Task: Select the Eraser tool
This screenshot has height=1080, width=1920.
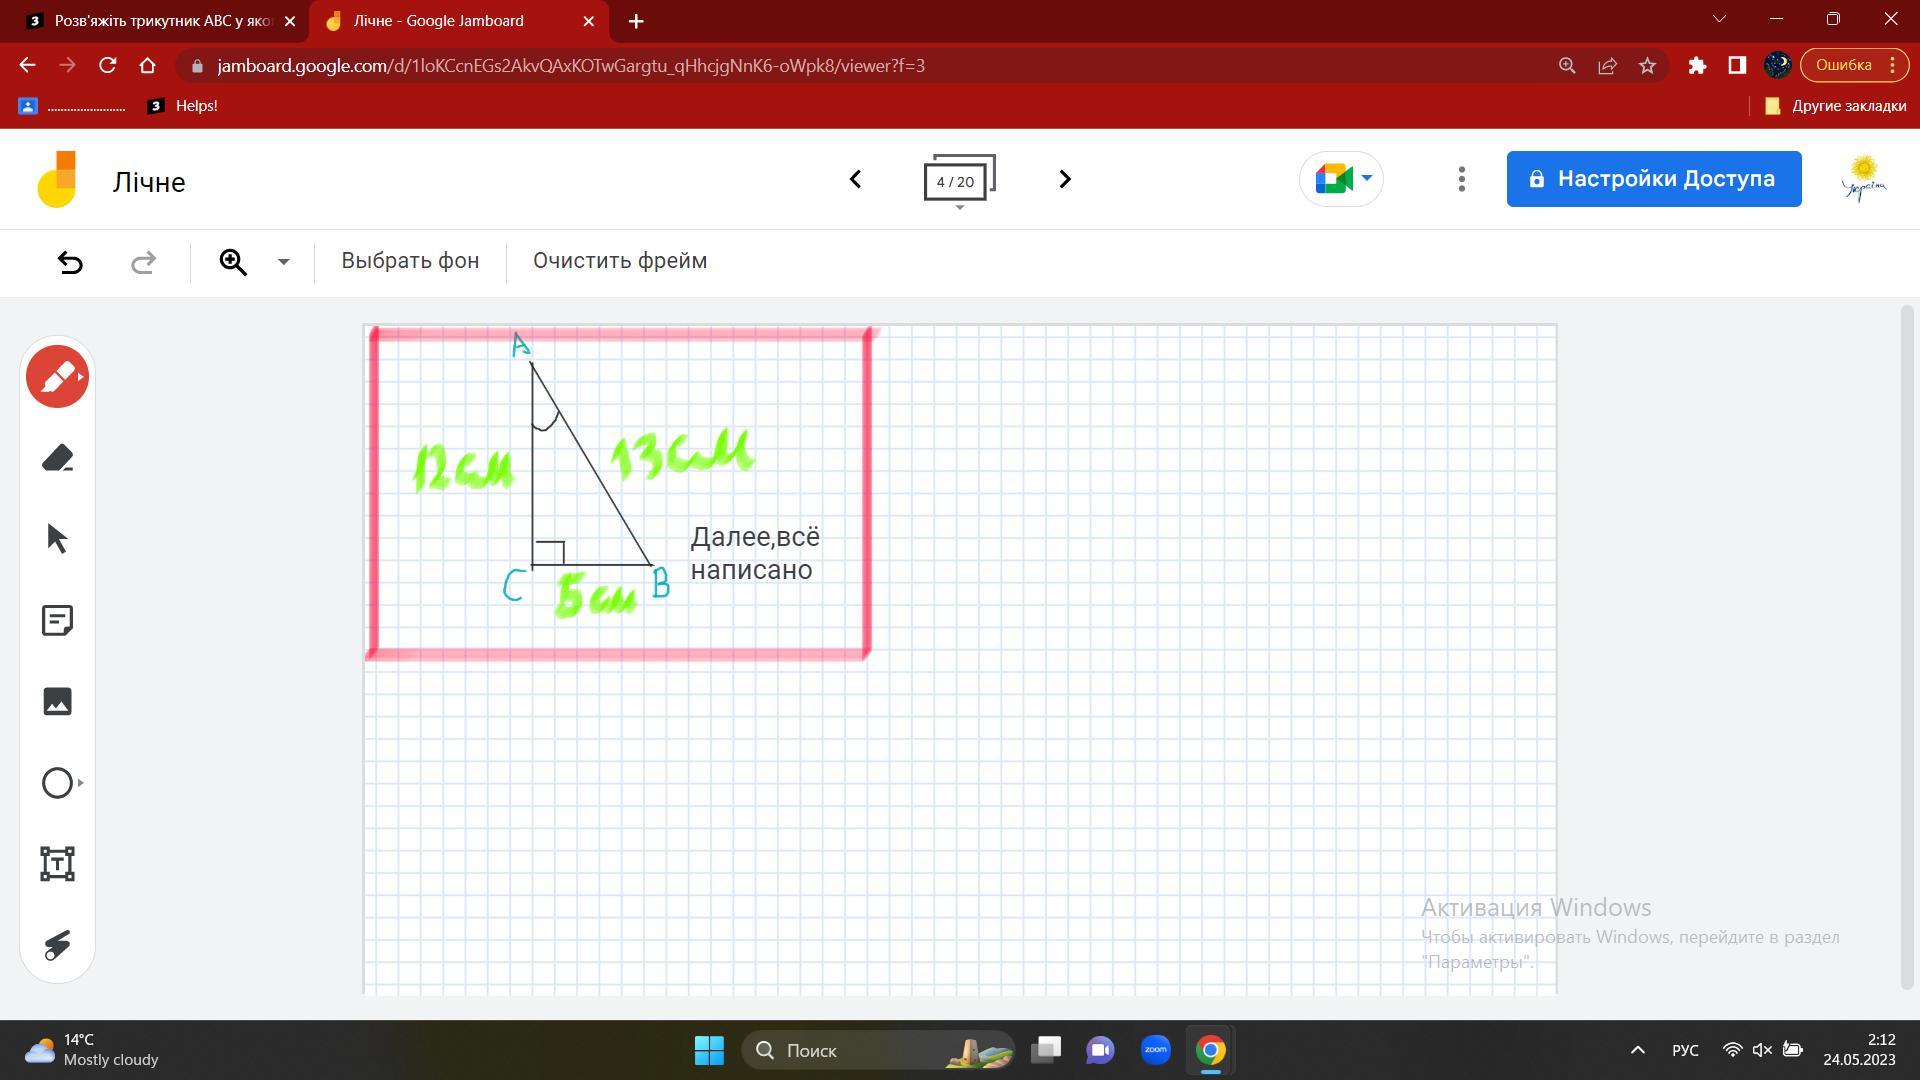Action: point(57,458)
